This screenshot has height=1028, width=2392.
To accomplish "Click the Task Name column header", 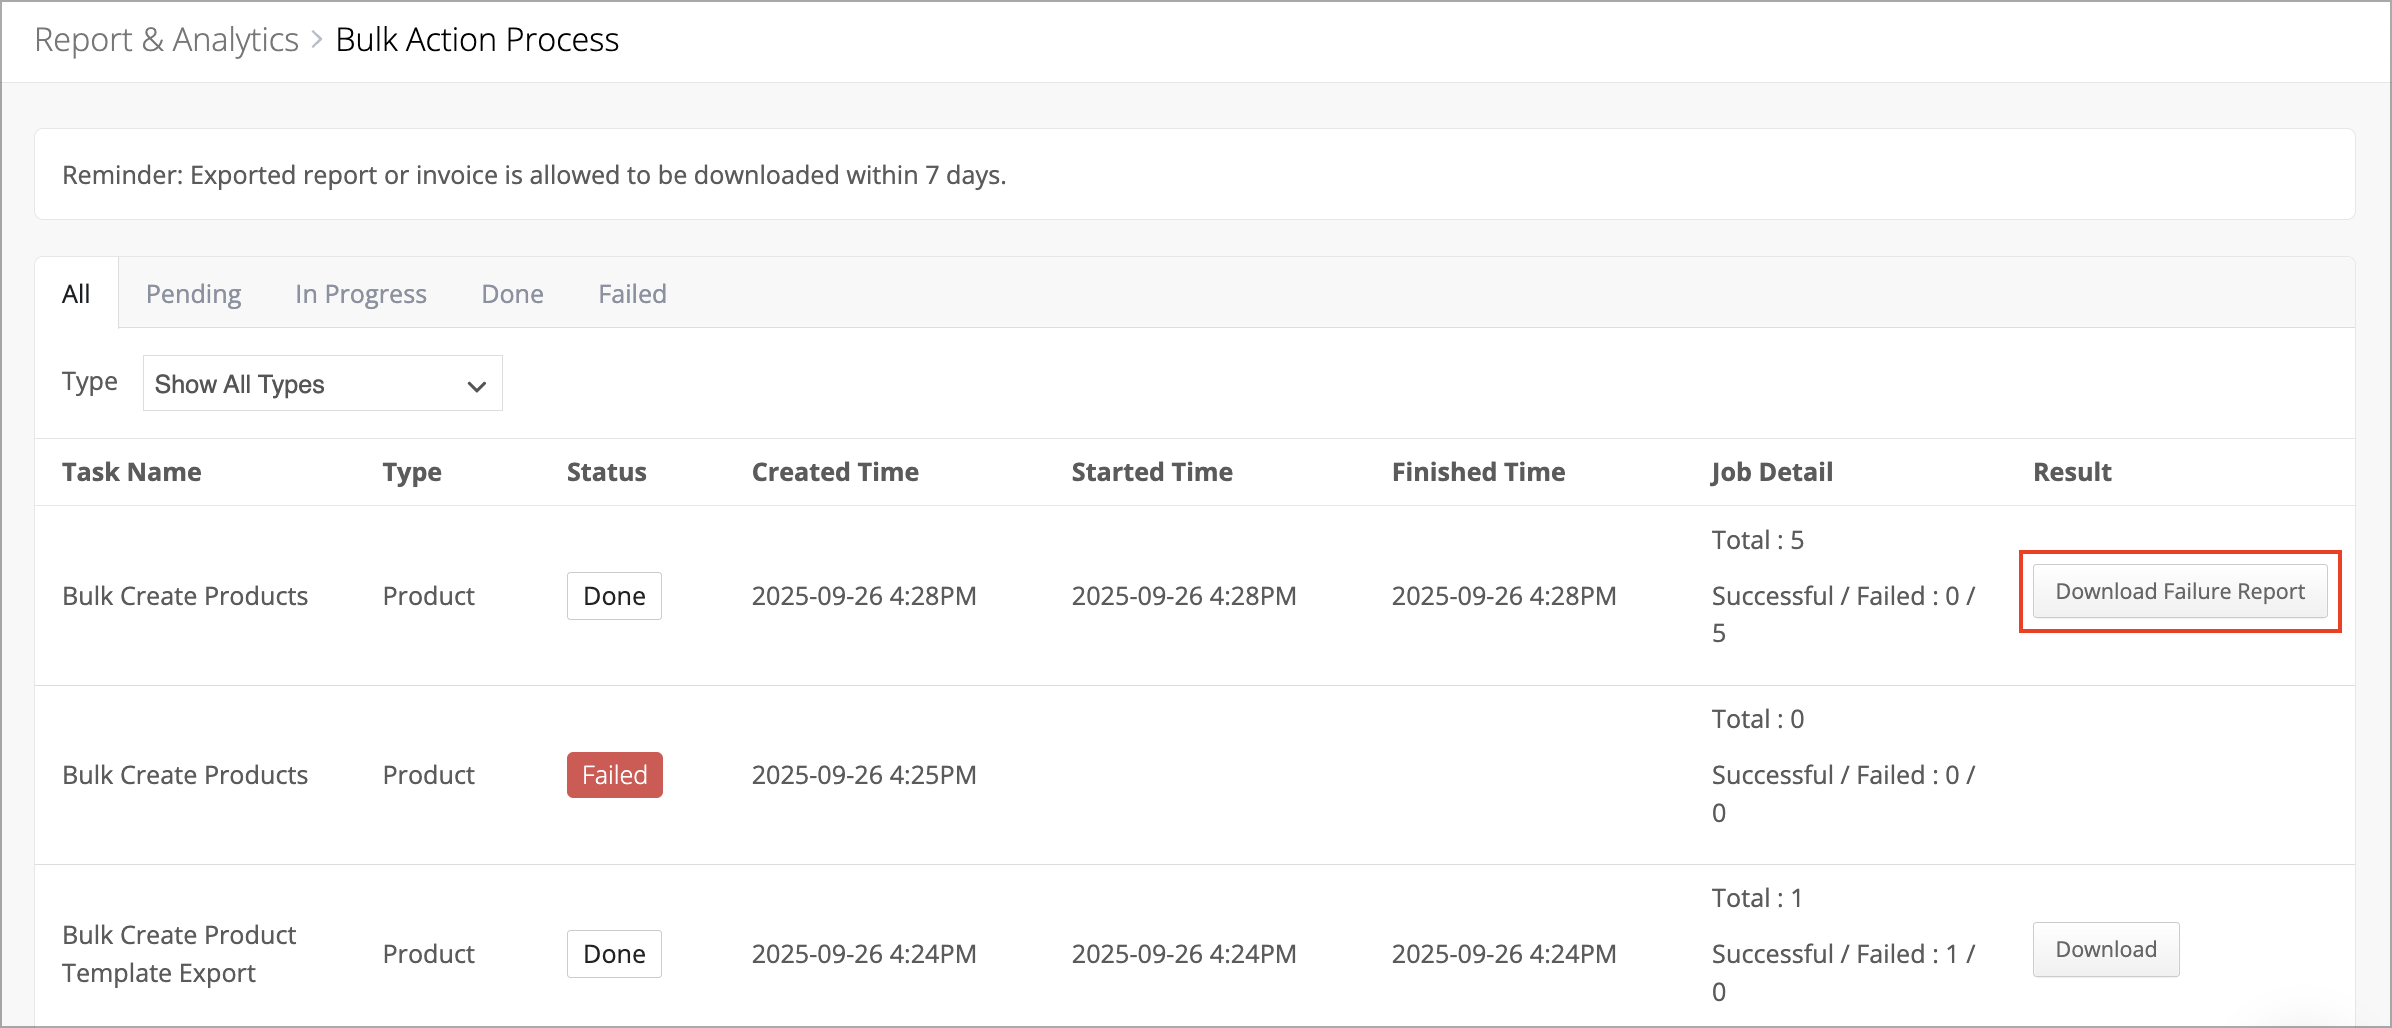I will coord(131,472).
